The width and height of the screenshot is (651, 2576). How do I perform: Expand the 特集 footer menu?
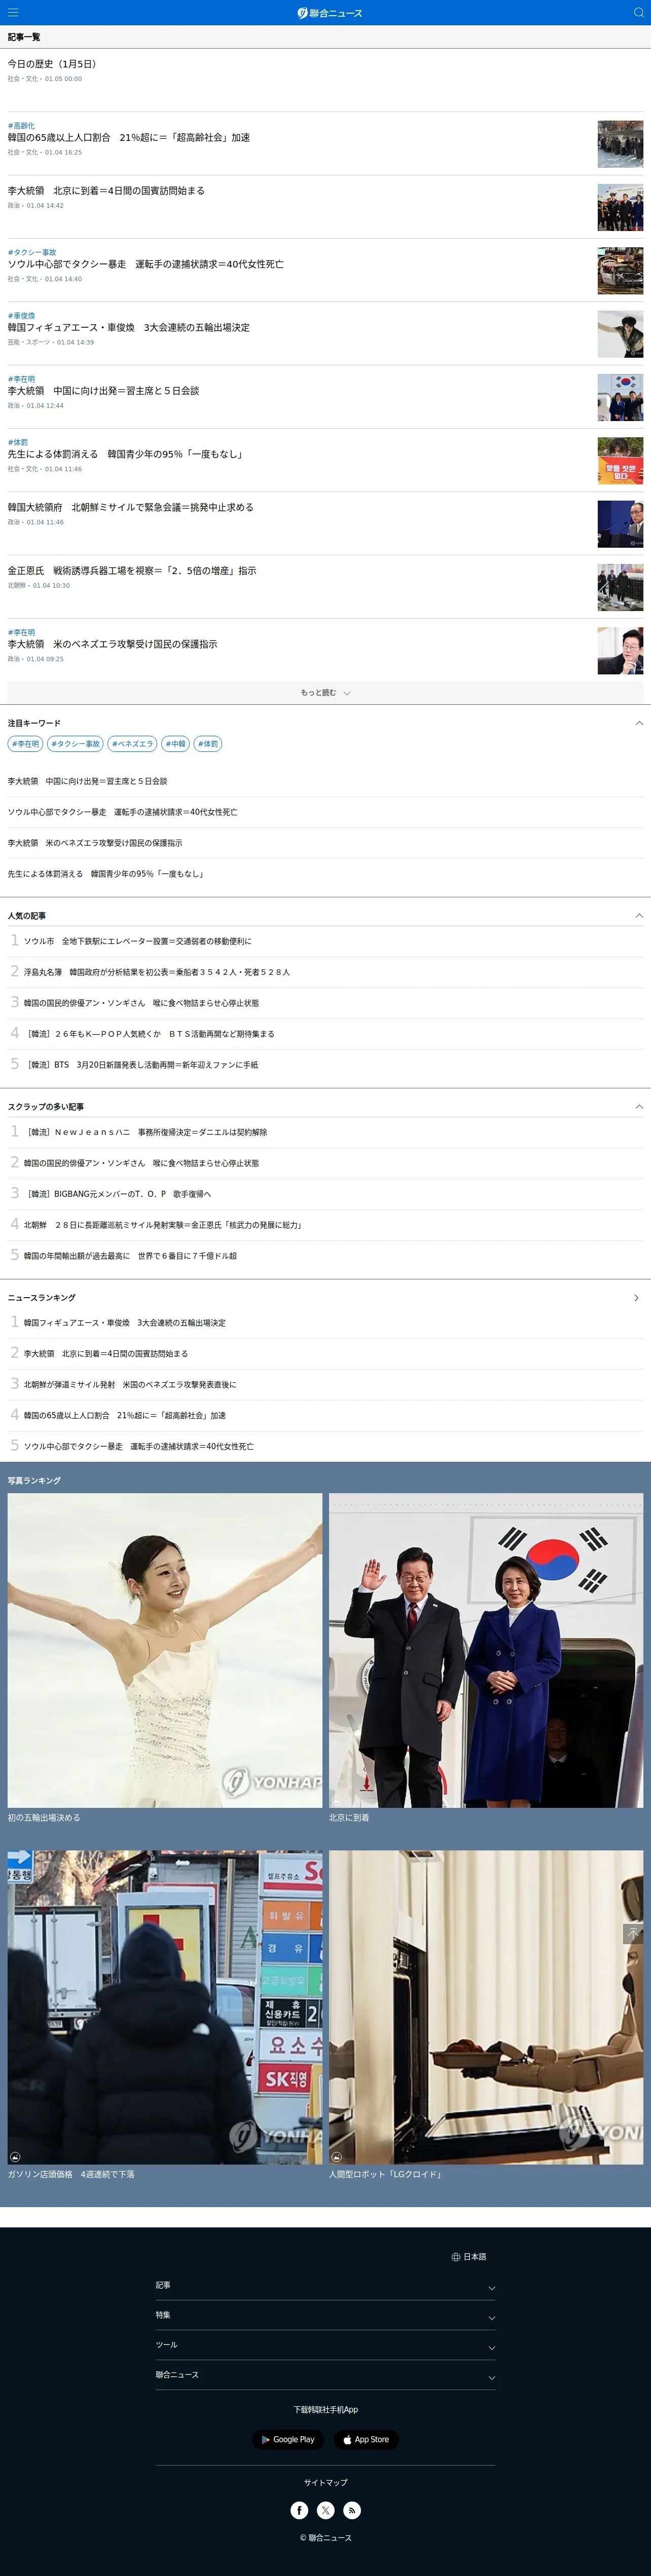click(325, 2316)
